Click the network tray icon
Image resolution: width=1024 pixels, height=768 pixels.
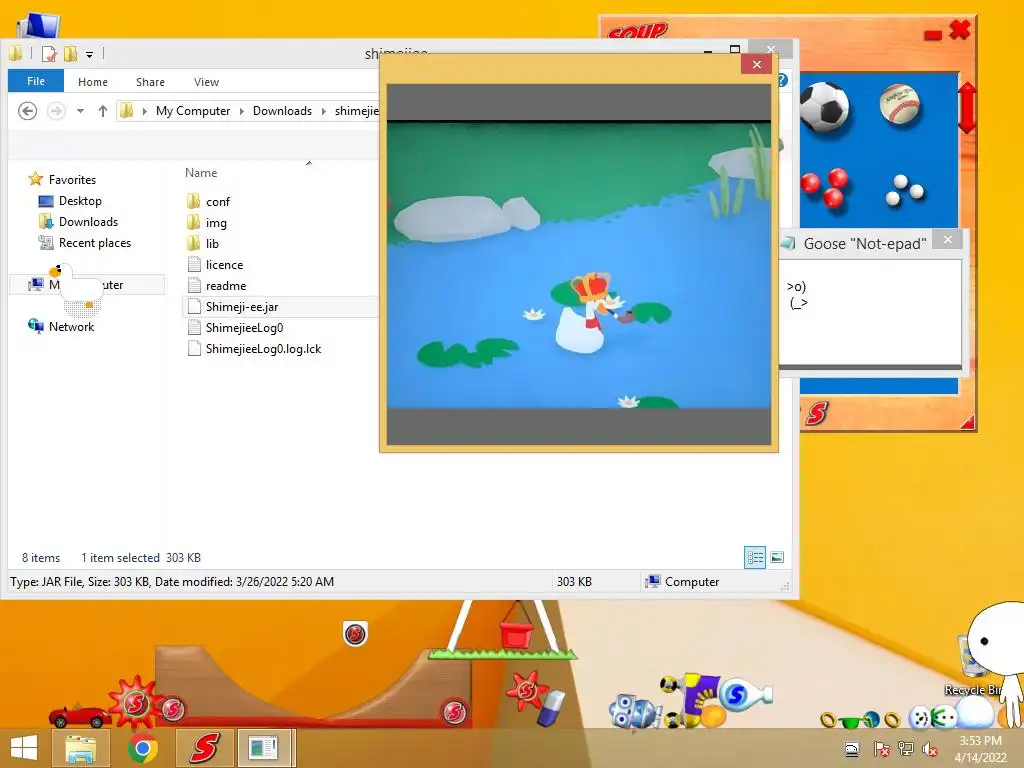pyautogui.click(x=906, y=749)
